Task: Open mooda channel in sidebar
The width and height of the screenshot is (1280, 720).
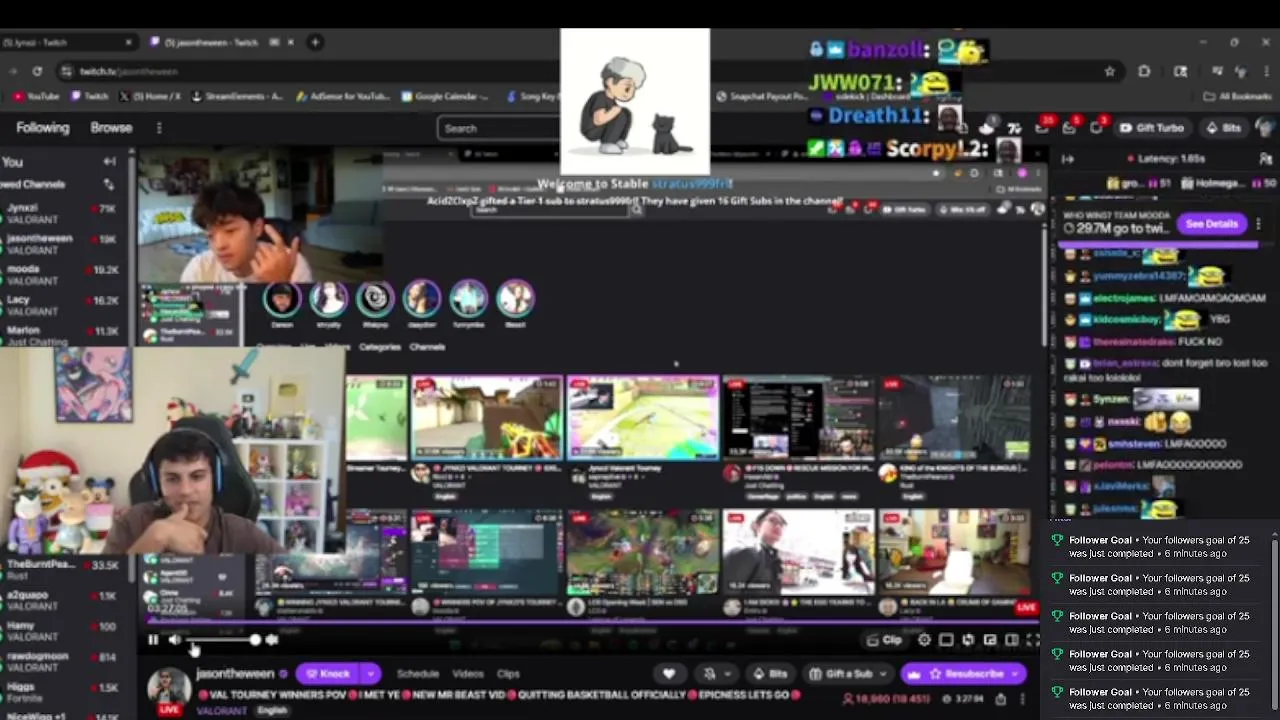Action: [x=62, y=275]
